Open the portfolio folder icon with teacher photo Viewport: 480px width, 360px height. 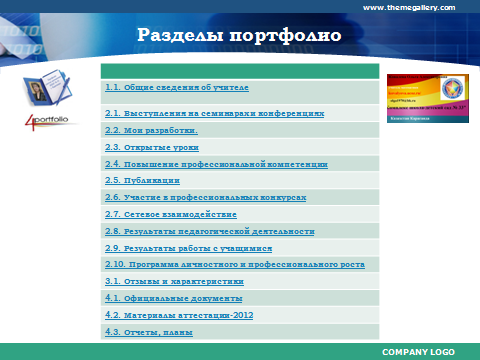pyautogui.click(x=47, y=87)
